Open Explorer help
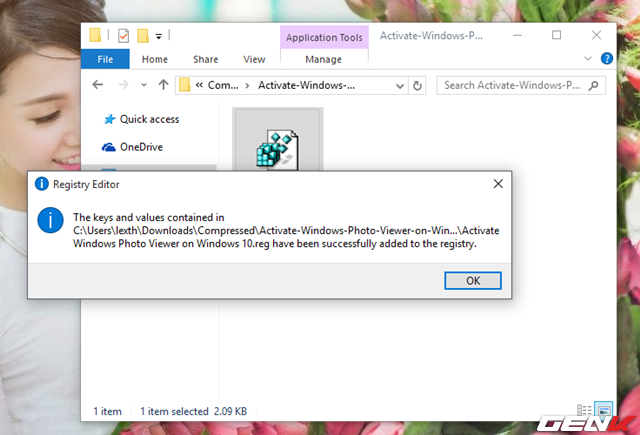 tap(607, 59)
